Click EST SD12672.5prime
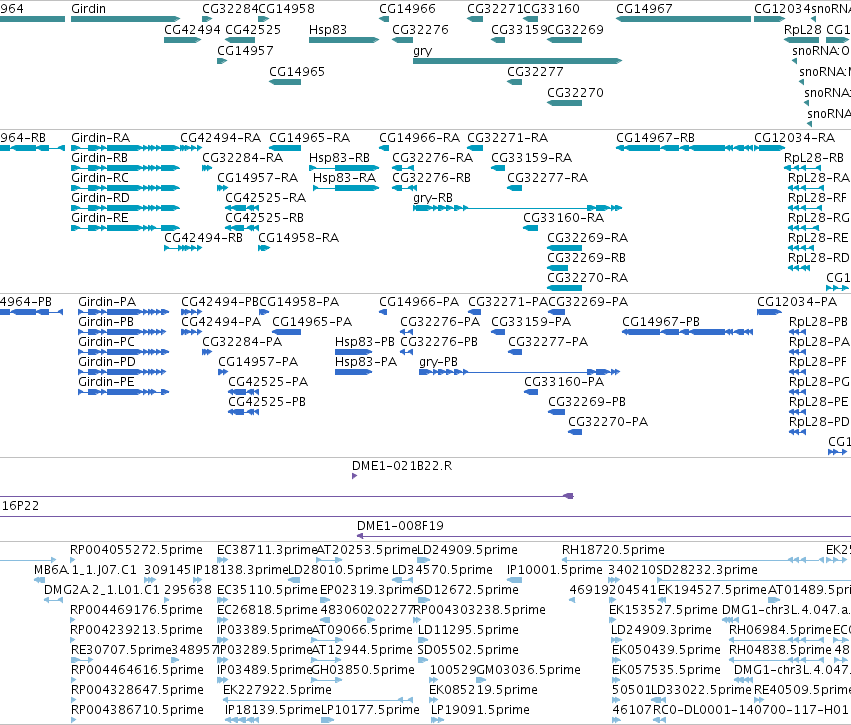 coord(468,590)
